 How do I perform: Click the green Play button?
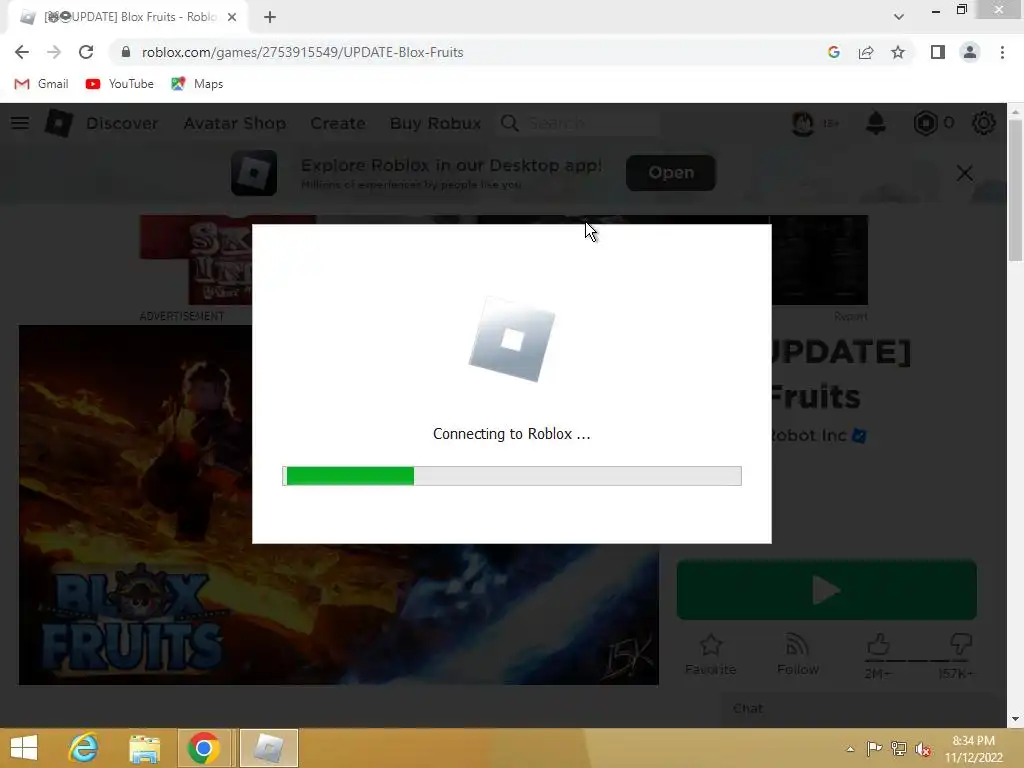826,590
